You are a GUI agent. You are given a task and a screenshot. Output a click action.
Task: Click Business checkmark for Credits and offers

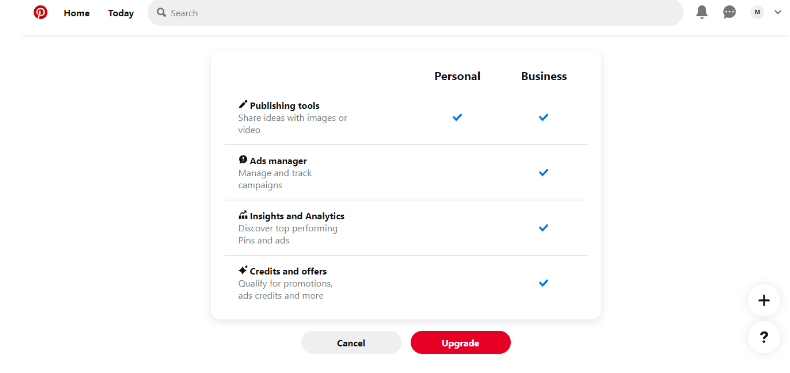click(543, 283)
